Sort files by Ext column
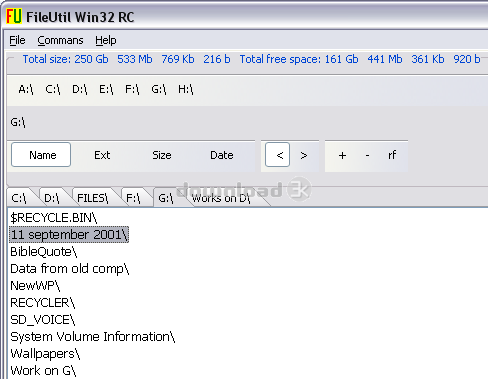488x379 pixels. coord(102,155)
